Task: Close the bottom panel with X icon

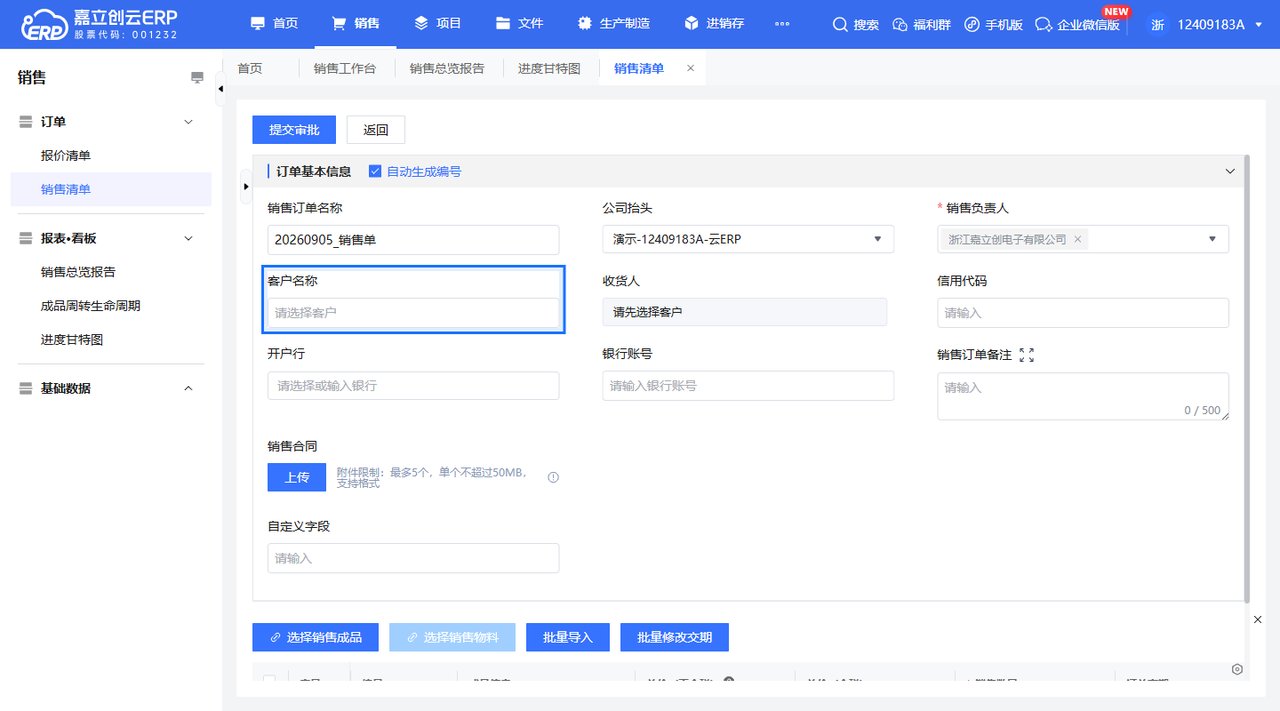Action: point(1258,620)
